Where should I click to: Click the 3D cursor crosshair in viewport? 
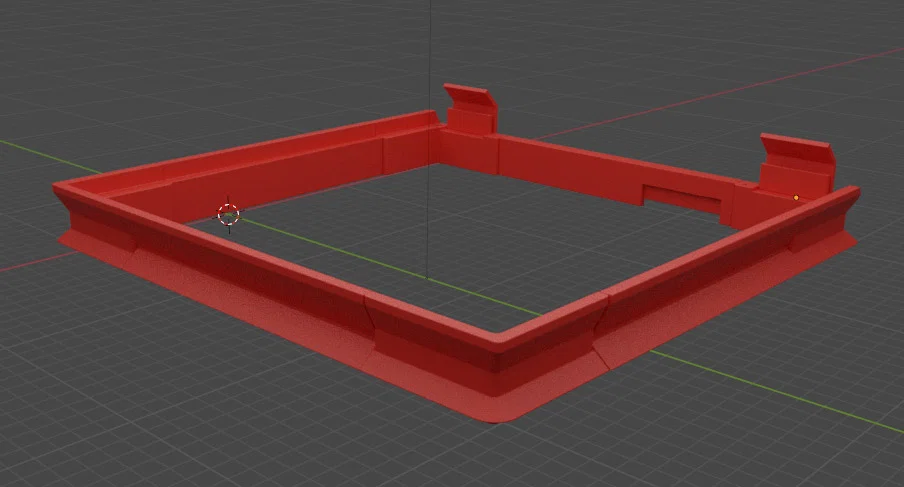[x=229, y=214]
